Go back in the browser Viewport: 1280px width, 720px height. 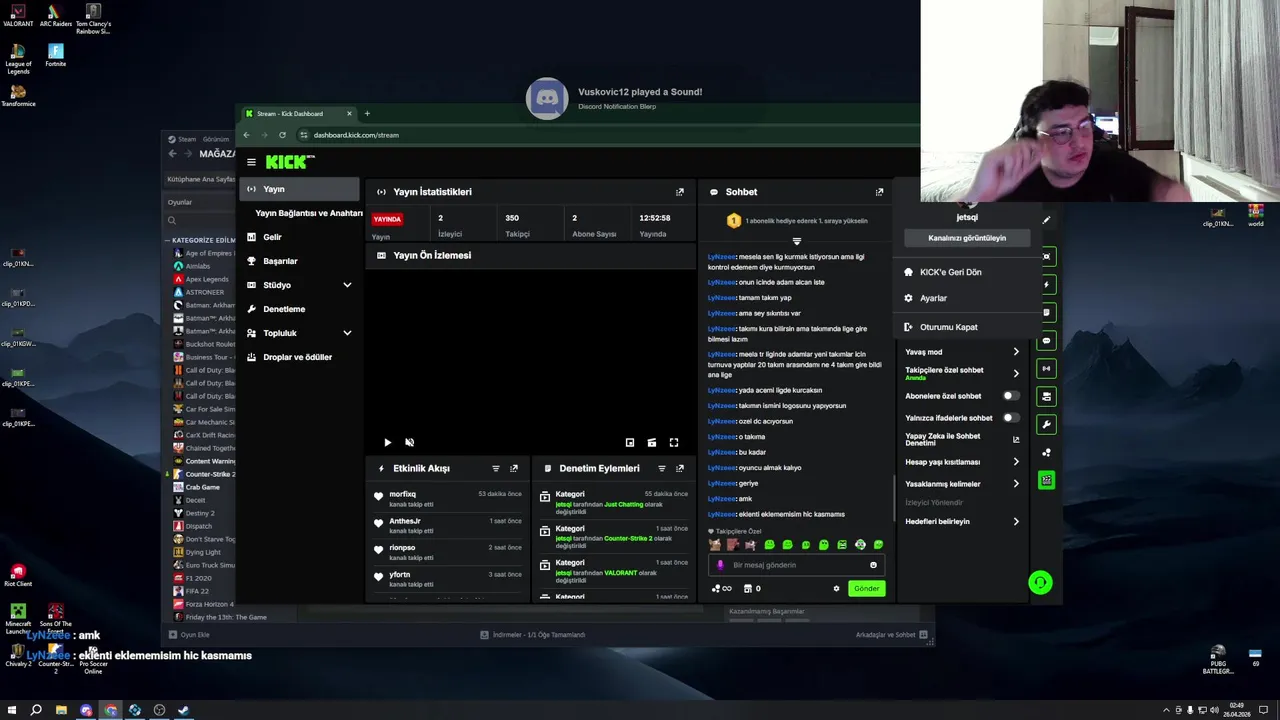coord(246,135)
